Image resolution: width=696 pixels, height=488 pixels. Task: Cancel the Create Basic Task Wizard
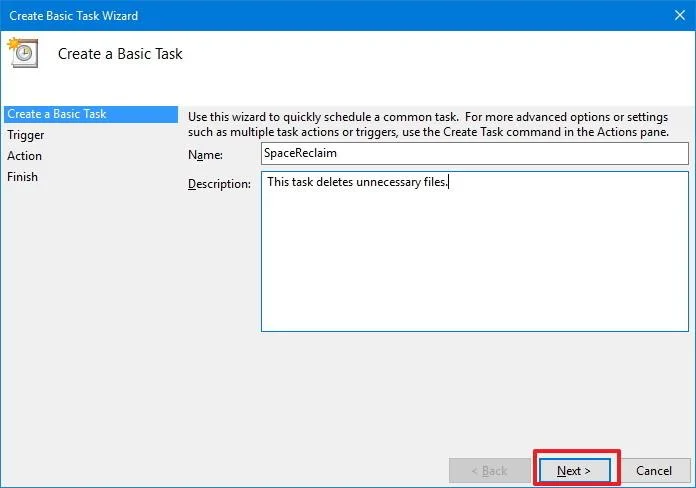point(655,470)
